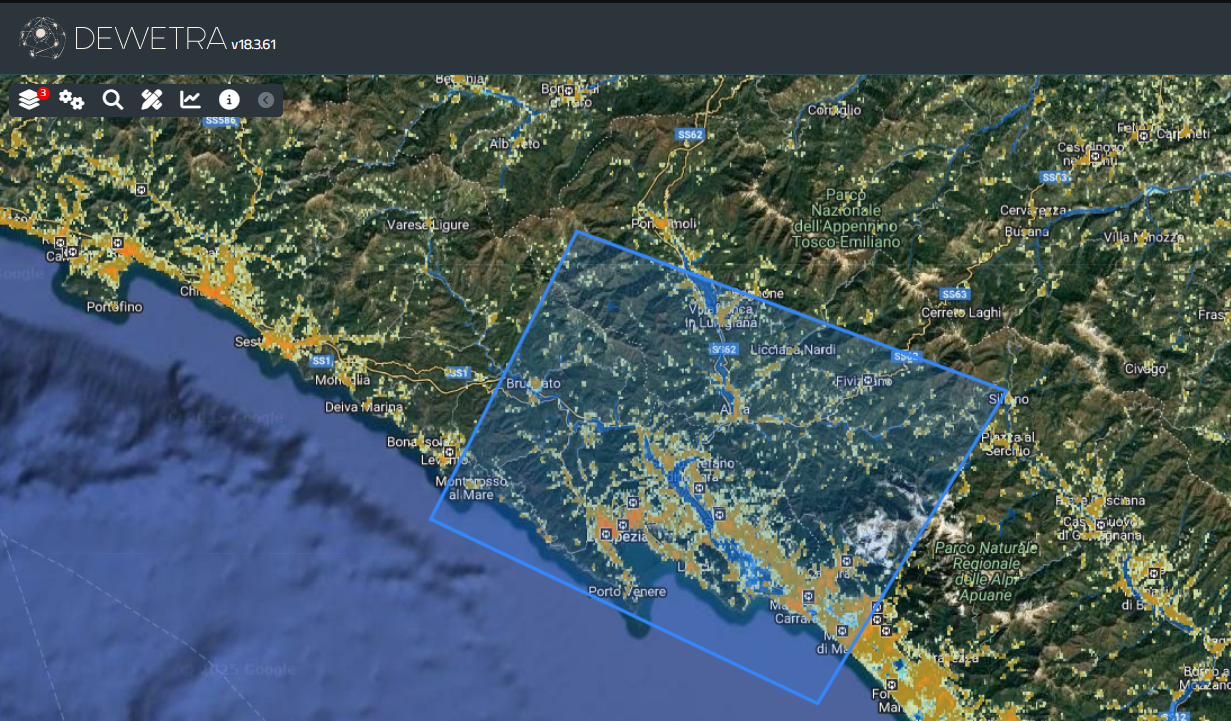This screenshot has height=721, width=1231.
Task: Open the line chart analysis icon
Action: click(190, 99)
